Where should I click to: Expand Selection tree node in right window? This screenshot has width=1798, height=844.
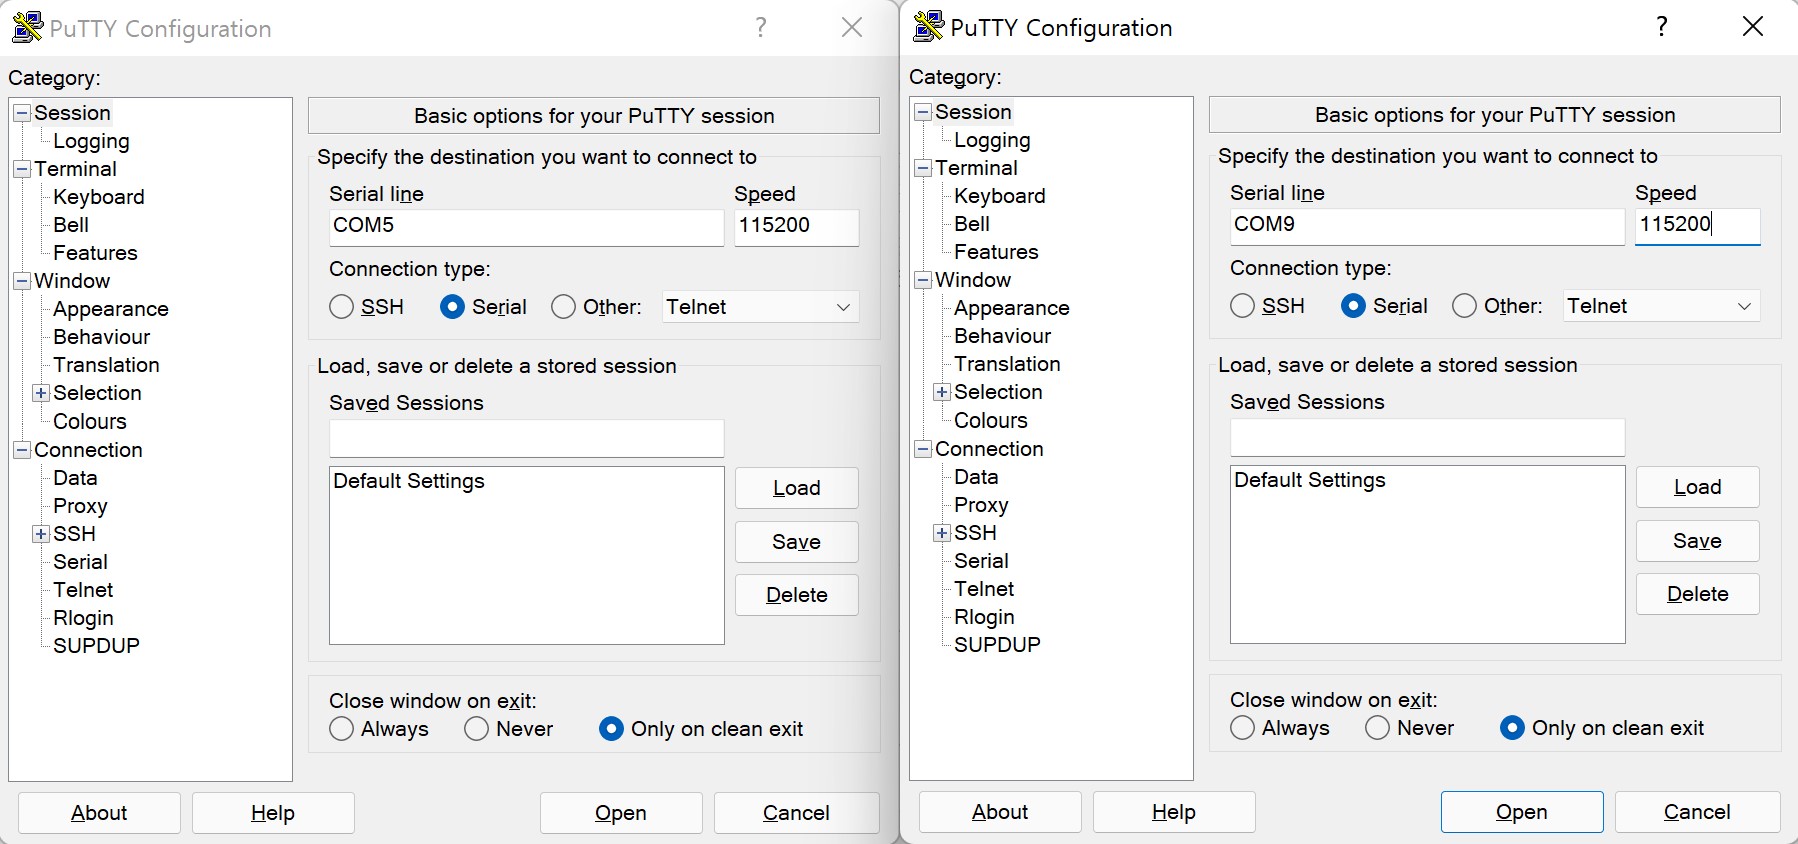point(942,392)
